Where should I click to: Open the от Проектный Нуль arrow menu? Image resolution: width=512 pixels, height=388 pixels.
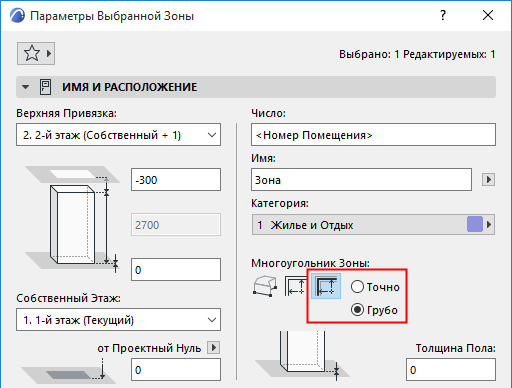click(x=213, y=348)
